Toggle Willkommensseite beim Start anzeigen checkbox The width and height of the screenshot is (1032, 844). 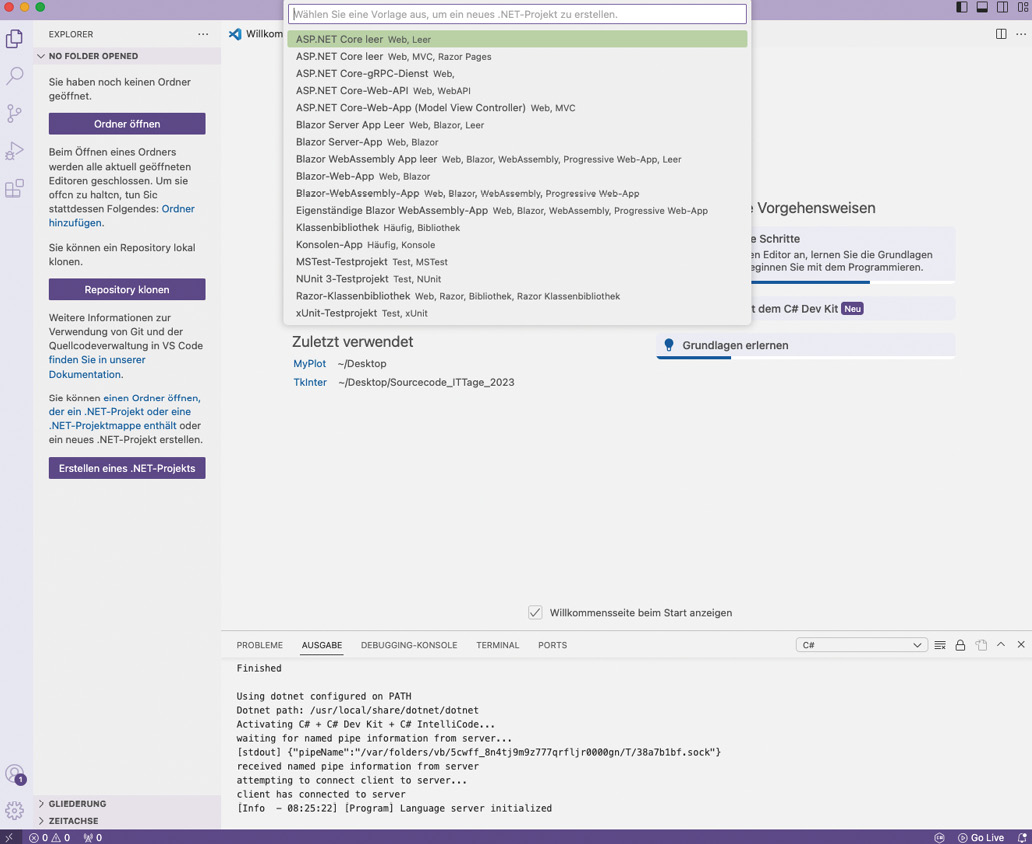click(x=535, y=612)
